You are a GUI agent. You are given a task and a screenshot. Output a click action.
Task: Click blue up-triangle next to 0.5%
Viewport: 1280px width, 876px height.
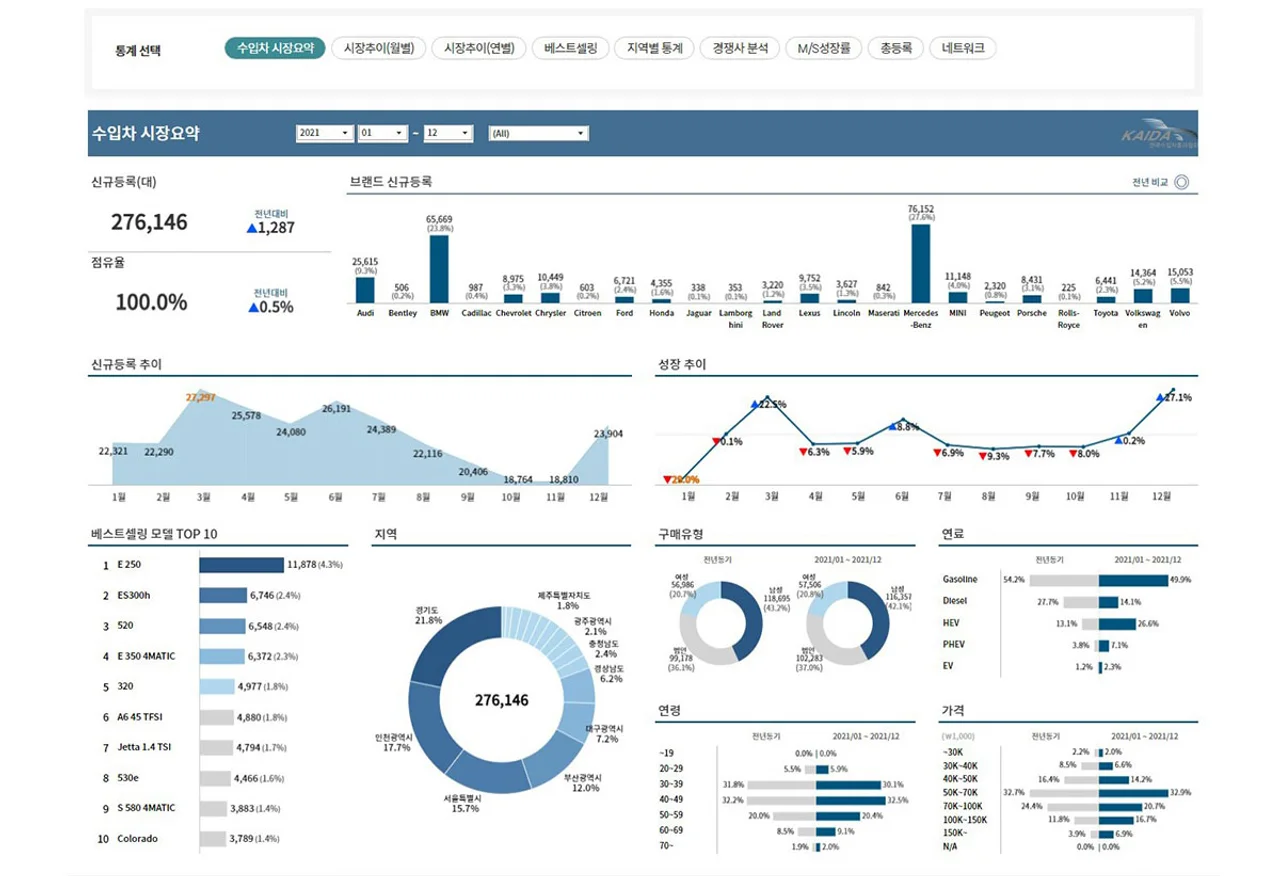(x=252, y=308)
